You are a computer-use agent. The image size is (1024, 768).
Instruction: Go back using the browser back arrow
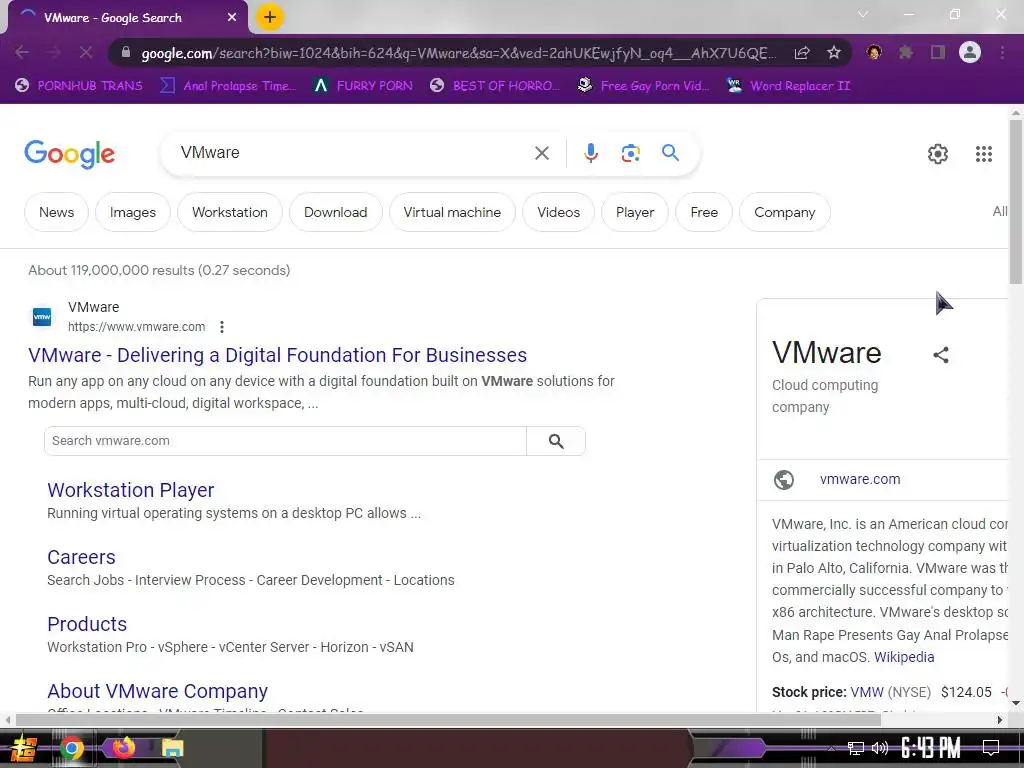click(22, 52)
